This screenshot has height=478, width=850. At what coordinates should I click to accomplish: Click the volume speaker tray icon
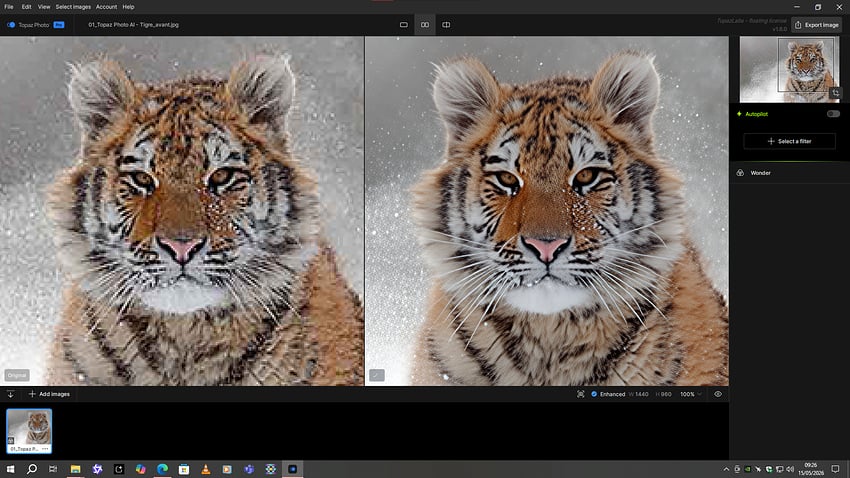[x=790, y=469]
